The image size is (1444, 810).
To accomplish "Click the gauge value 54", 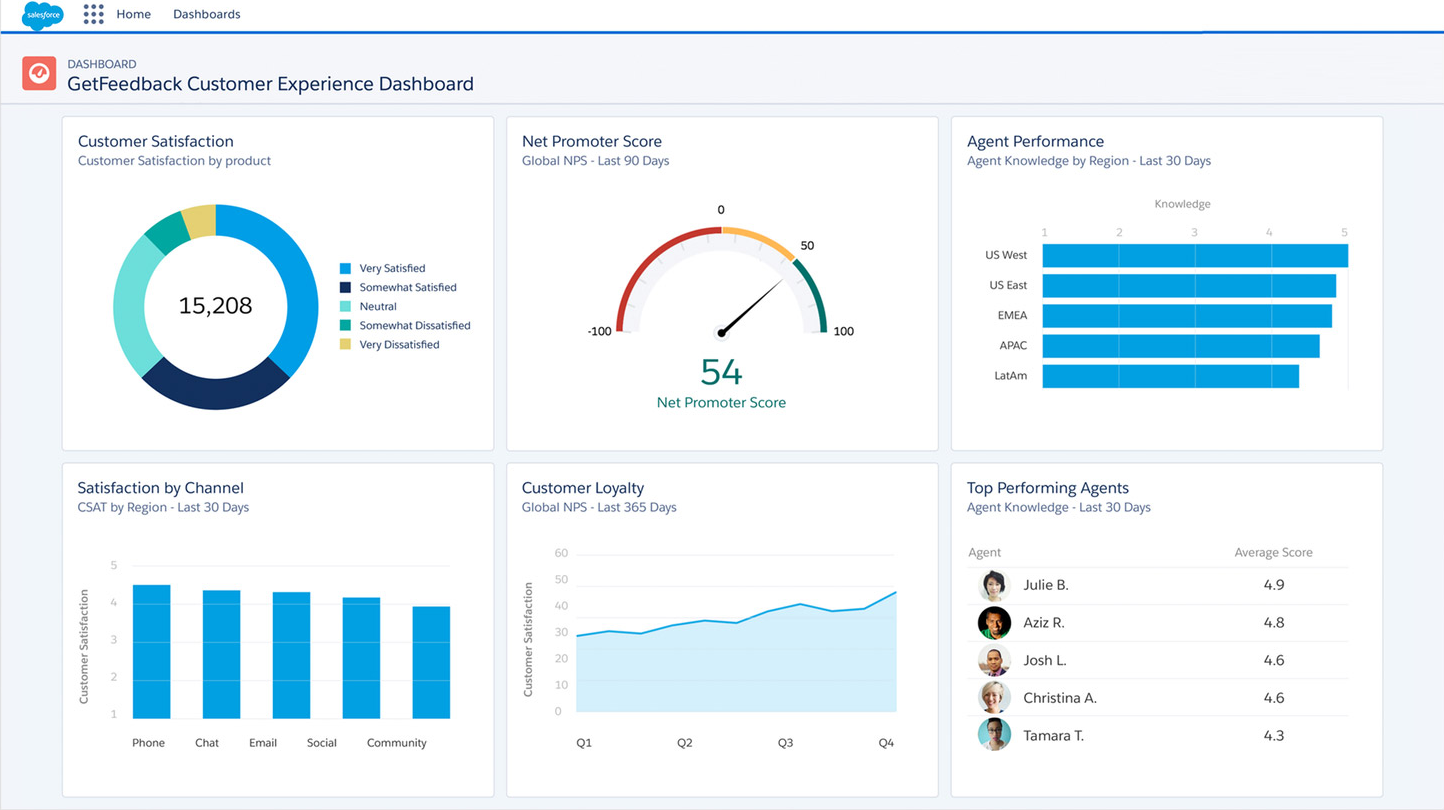I will [721, 372].
